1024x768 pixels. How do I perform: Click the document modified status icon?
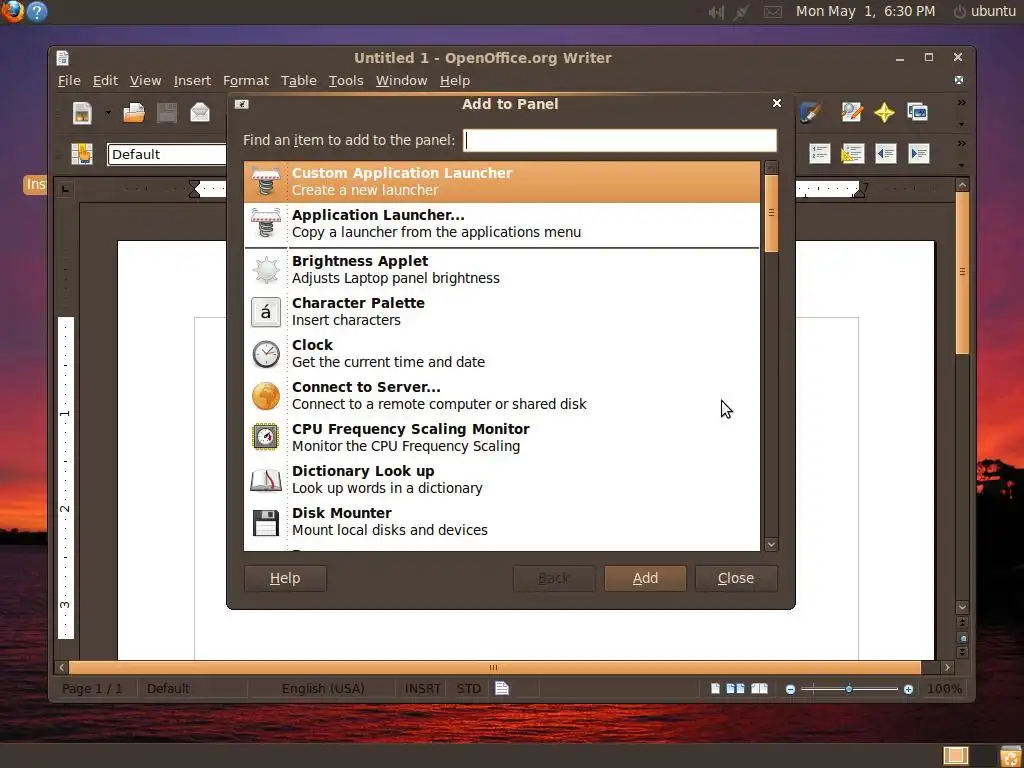[x=502, y=688]
